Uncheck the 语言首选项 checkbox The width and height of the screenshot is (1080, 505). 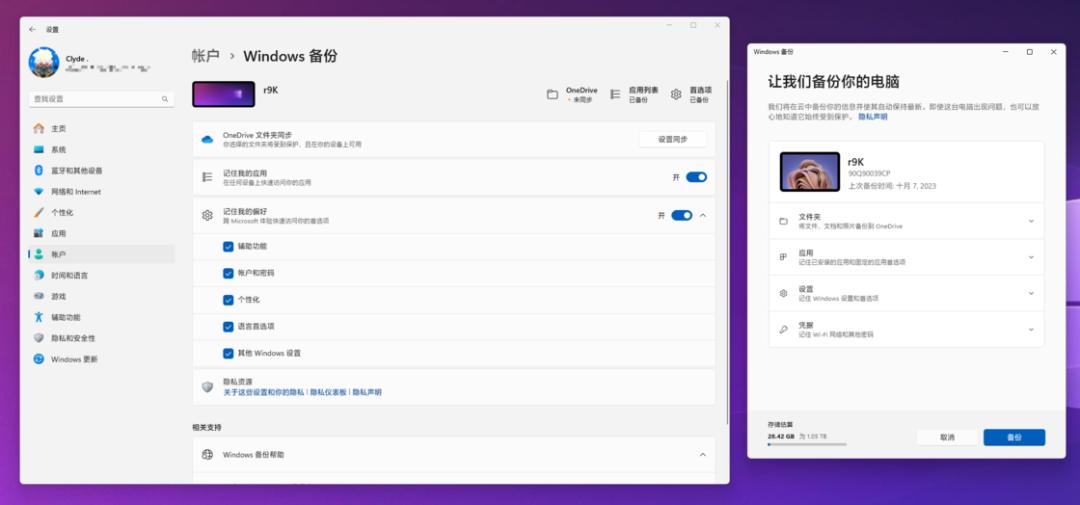point(228,327)
